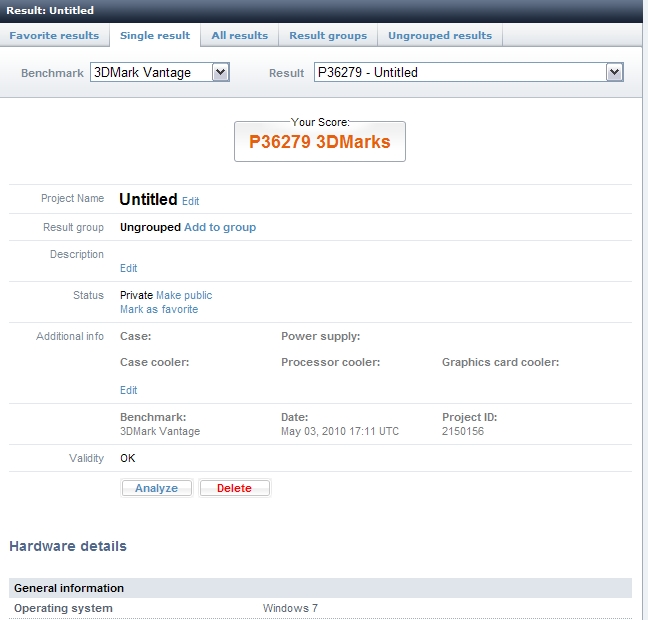Image resolution: width=648 pixels, height=620 pixels.
Task: Open the Result groups tab
Action: tap(328, 36)
